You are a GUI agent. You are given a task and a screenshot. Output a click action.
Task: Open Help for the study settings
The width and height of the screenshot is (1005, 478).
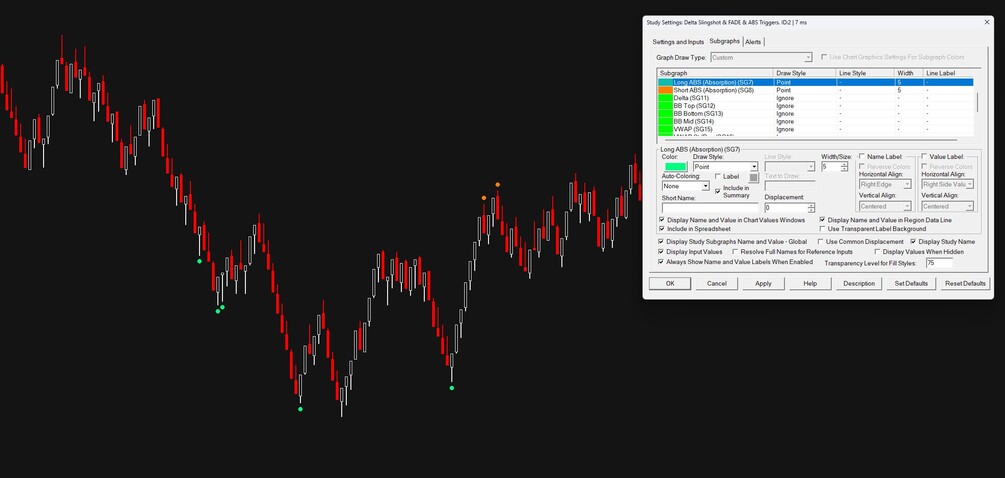pyautogui.click(x=810, y=283)
